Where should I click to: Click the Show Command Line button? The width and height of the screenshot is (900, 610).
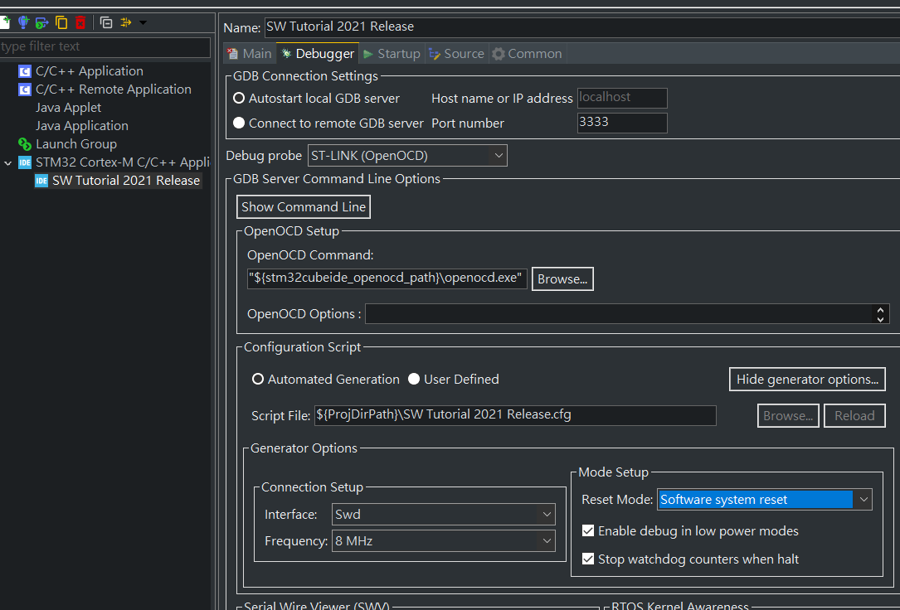pyautogui.click(x=303, y=207)
